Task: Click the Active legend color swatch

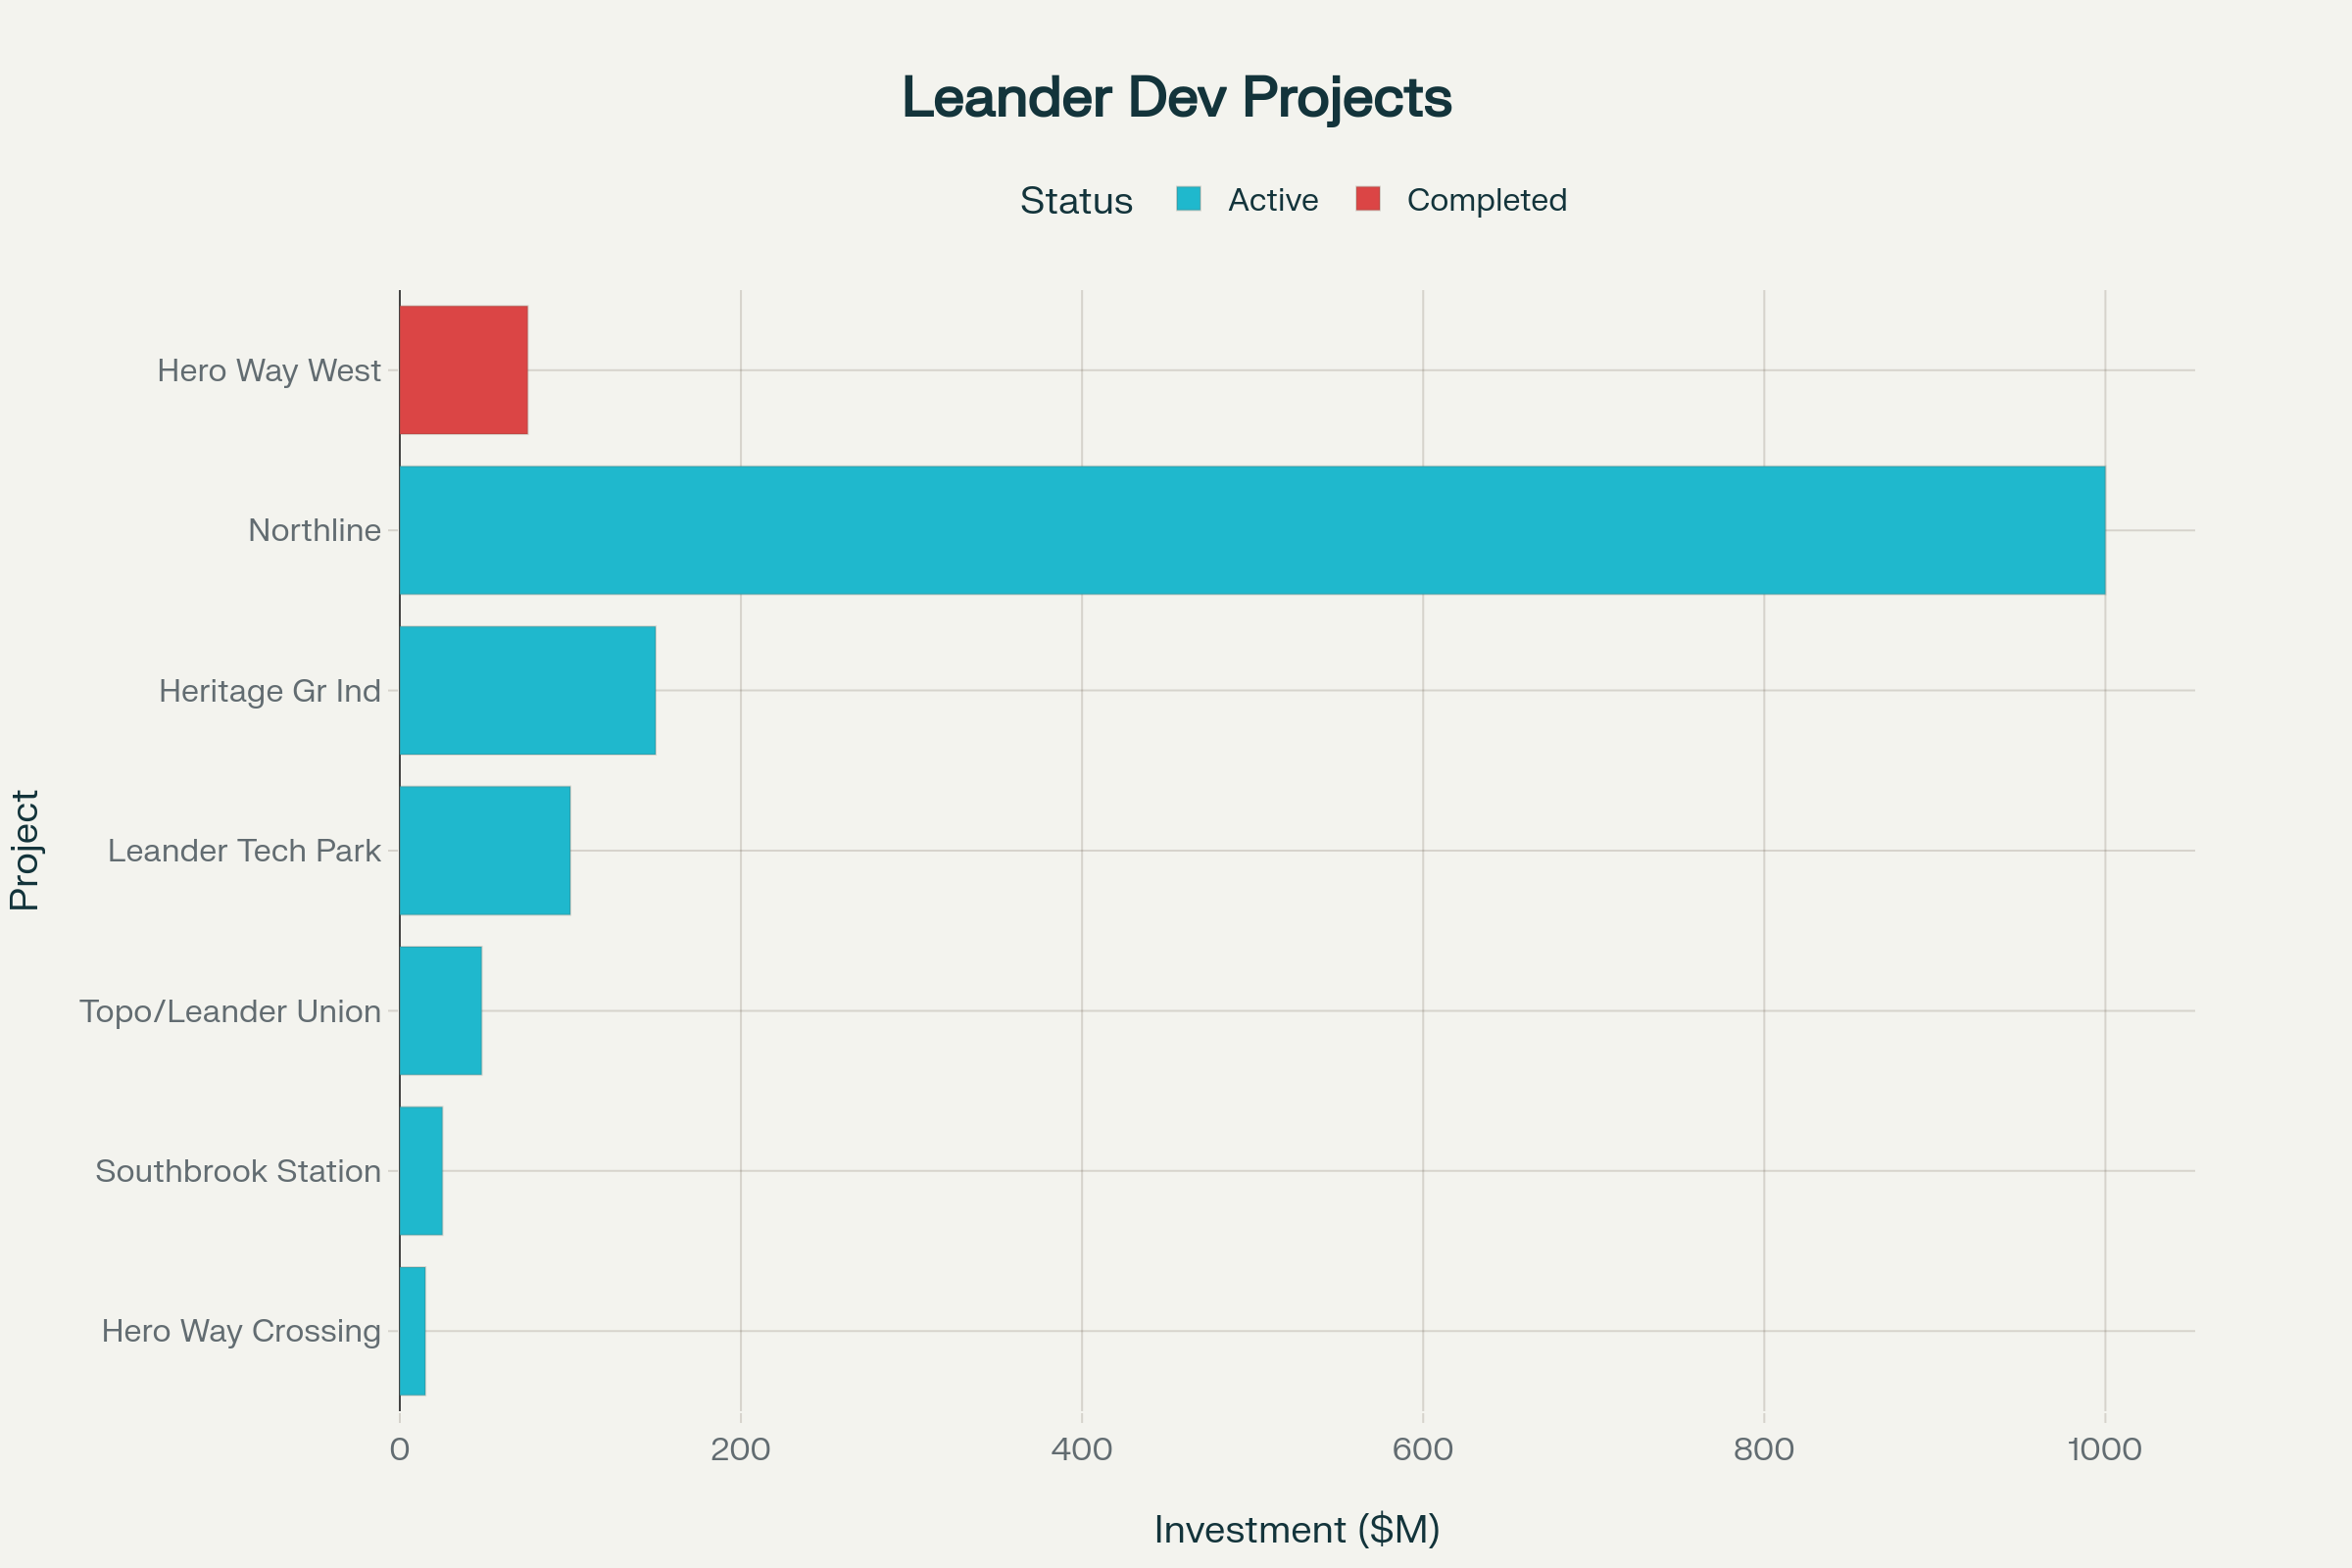Action: coord(1188,199)
